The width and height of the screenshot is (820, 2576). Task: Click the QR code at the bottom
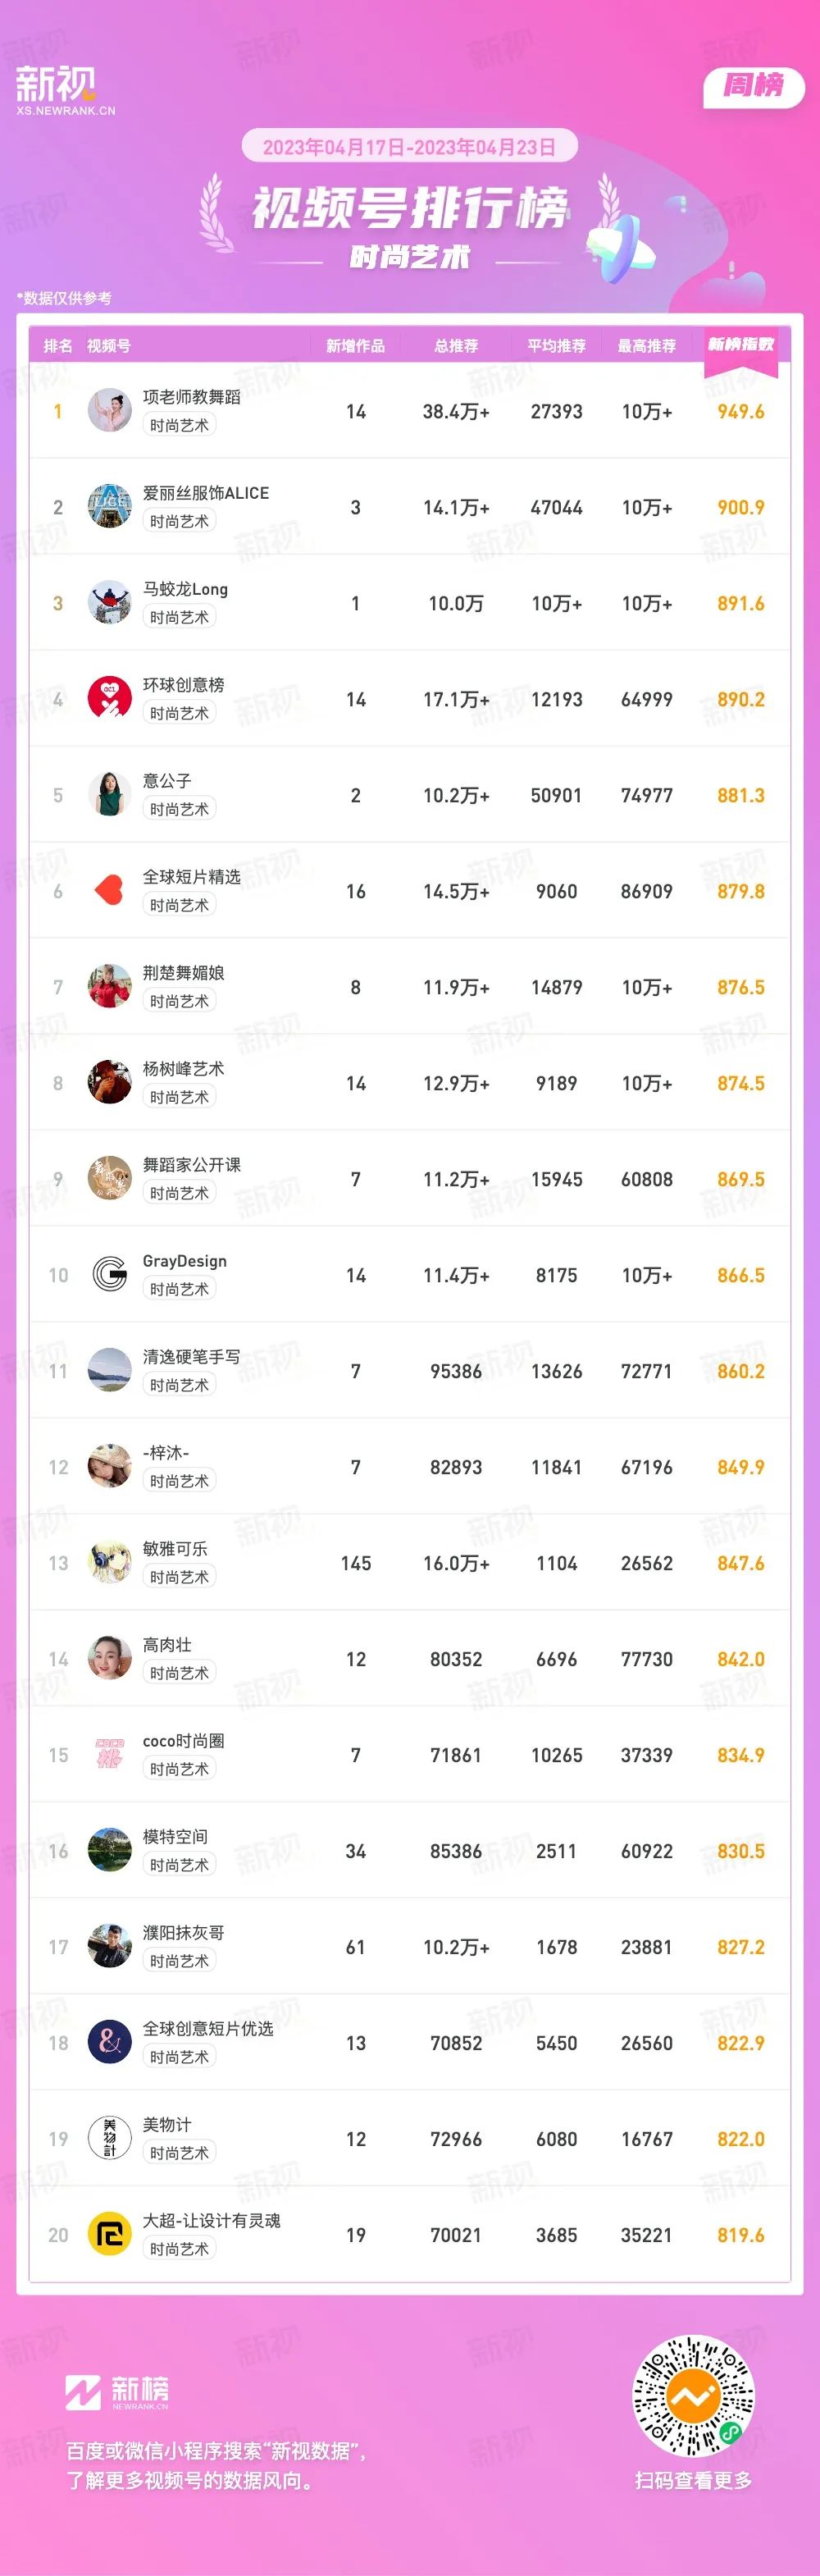[x=693, y=2397]
